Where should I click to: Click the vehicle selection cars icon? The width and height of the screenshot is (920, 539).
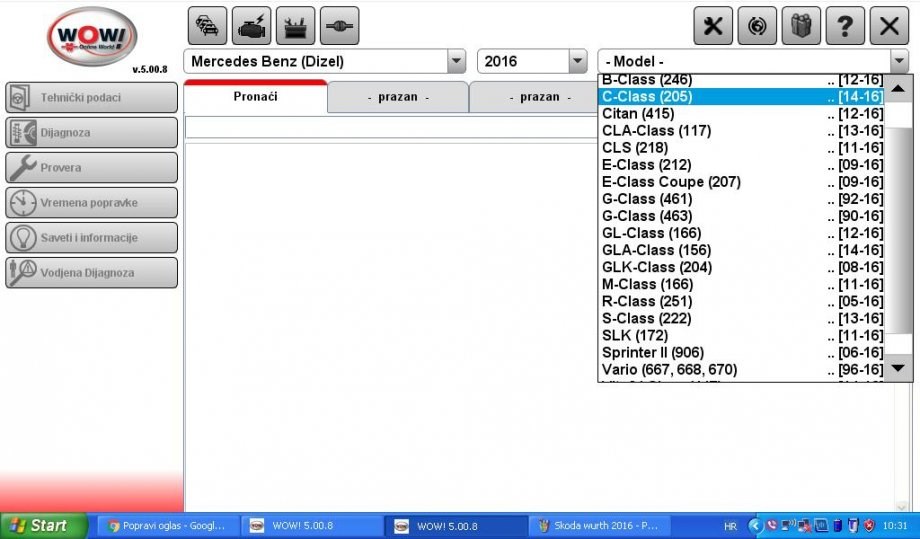pos(207,26)
